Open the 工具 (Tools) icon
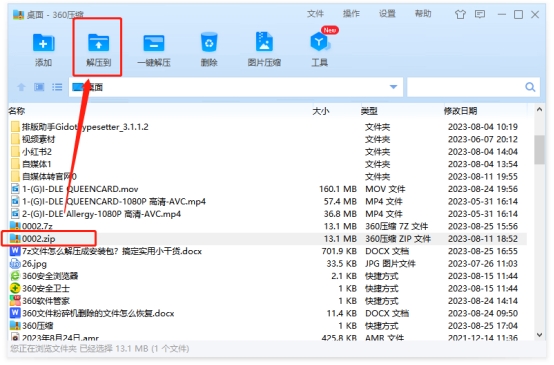 coord(320,42)
